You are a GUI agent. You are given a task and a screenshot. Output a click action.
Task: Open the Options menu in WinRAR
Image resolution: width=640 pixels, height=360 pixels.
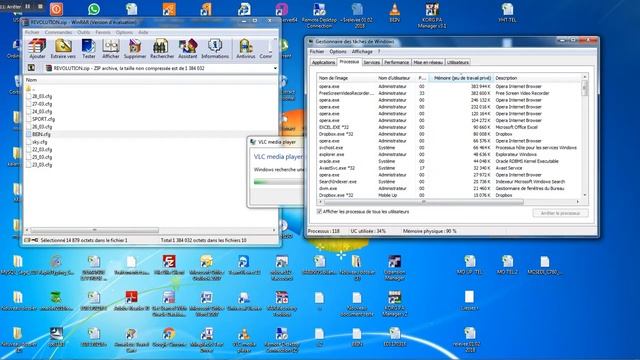point(124,32)
